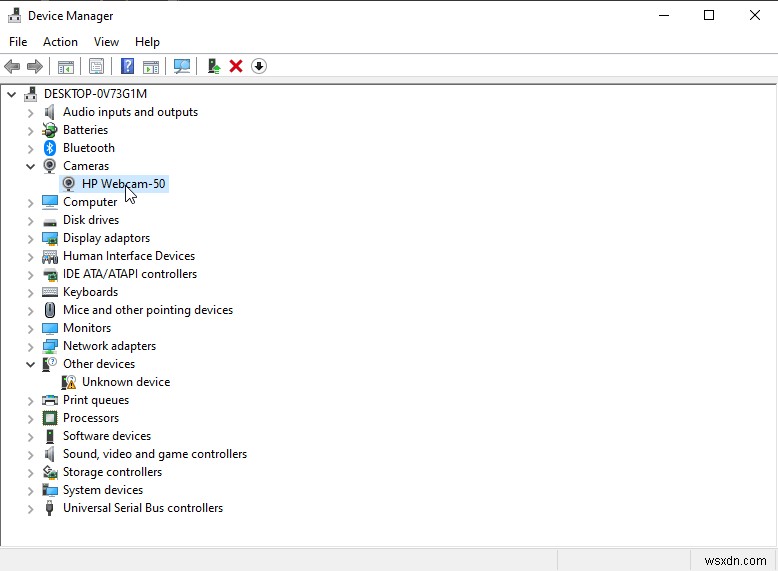Click the Disable device down-arrow icon
Screen dimensions: 778x571
tap(259, 66)
